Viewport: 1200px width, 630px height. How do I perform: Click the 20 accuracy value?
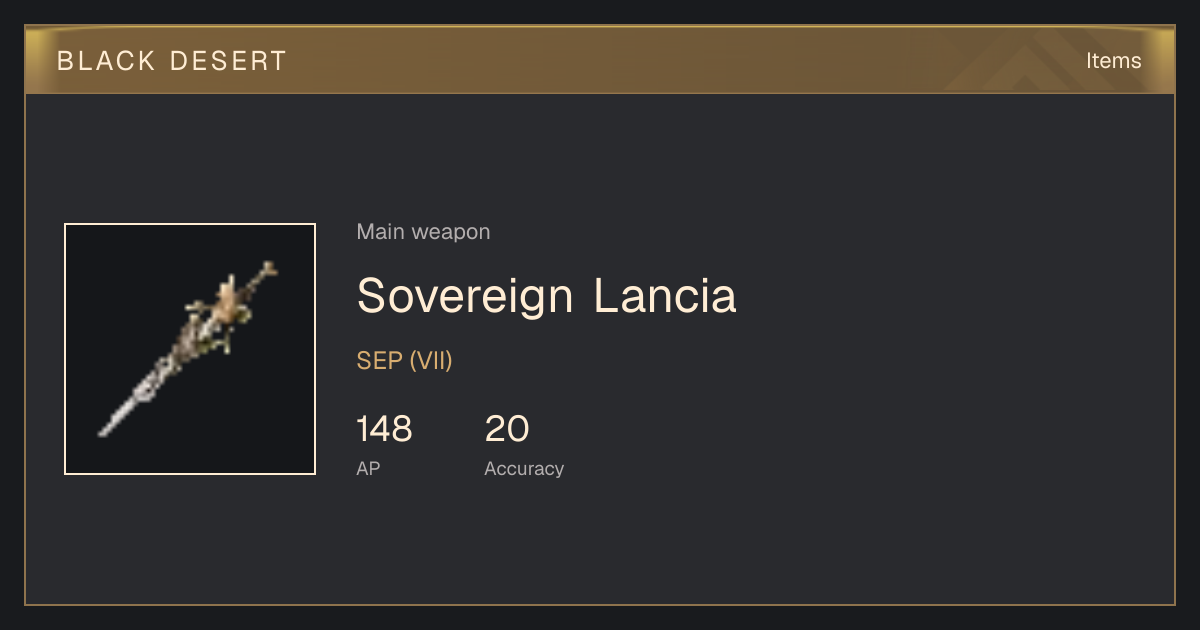[507, 429]
